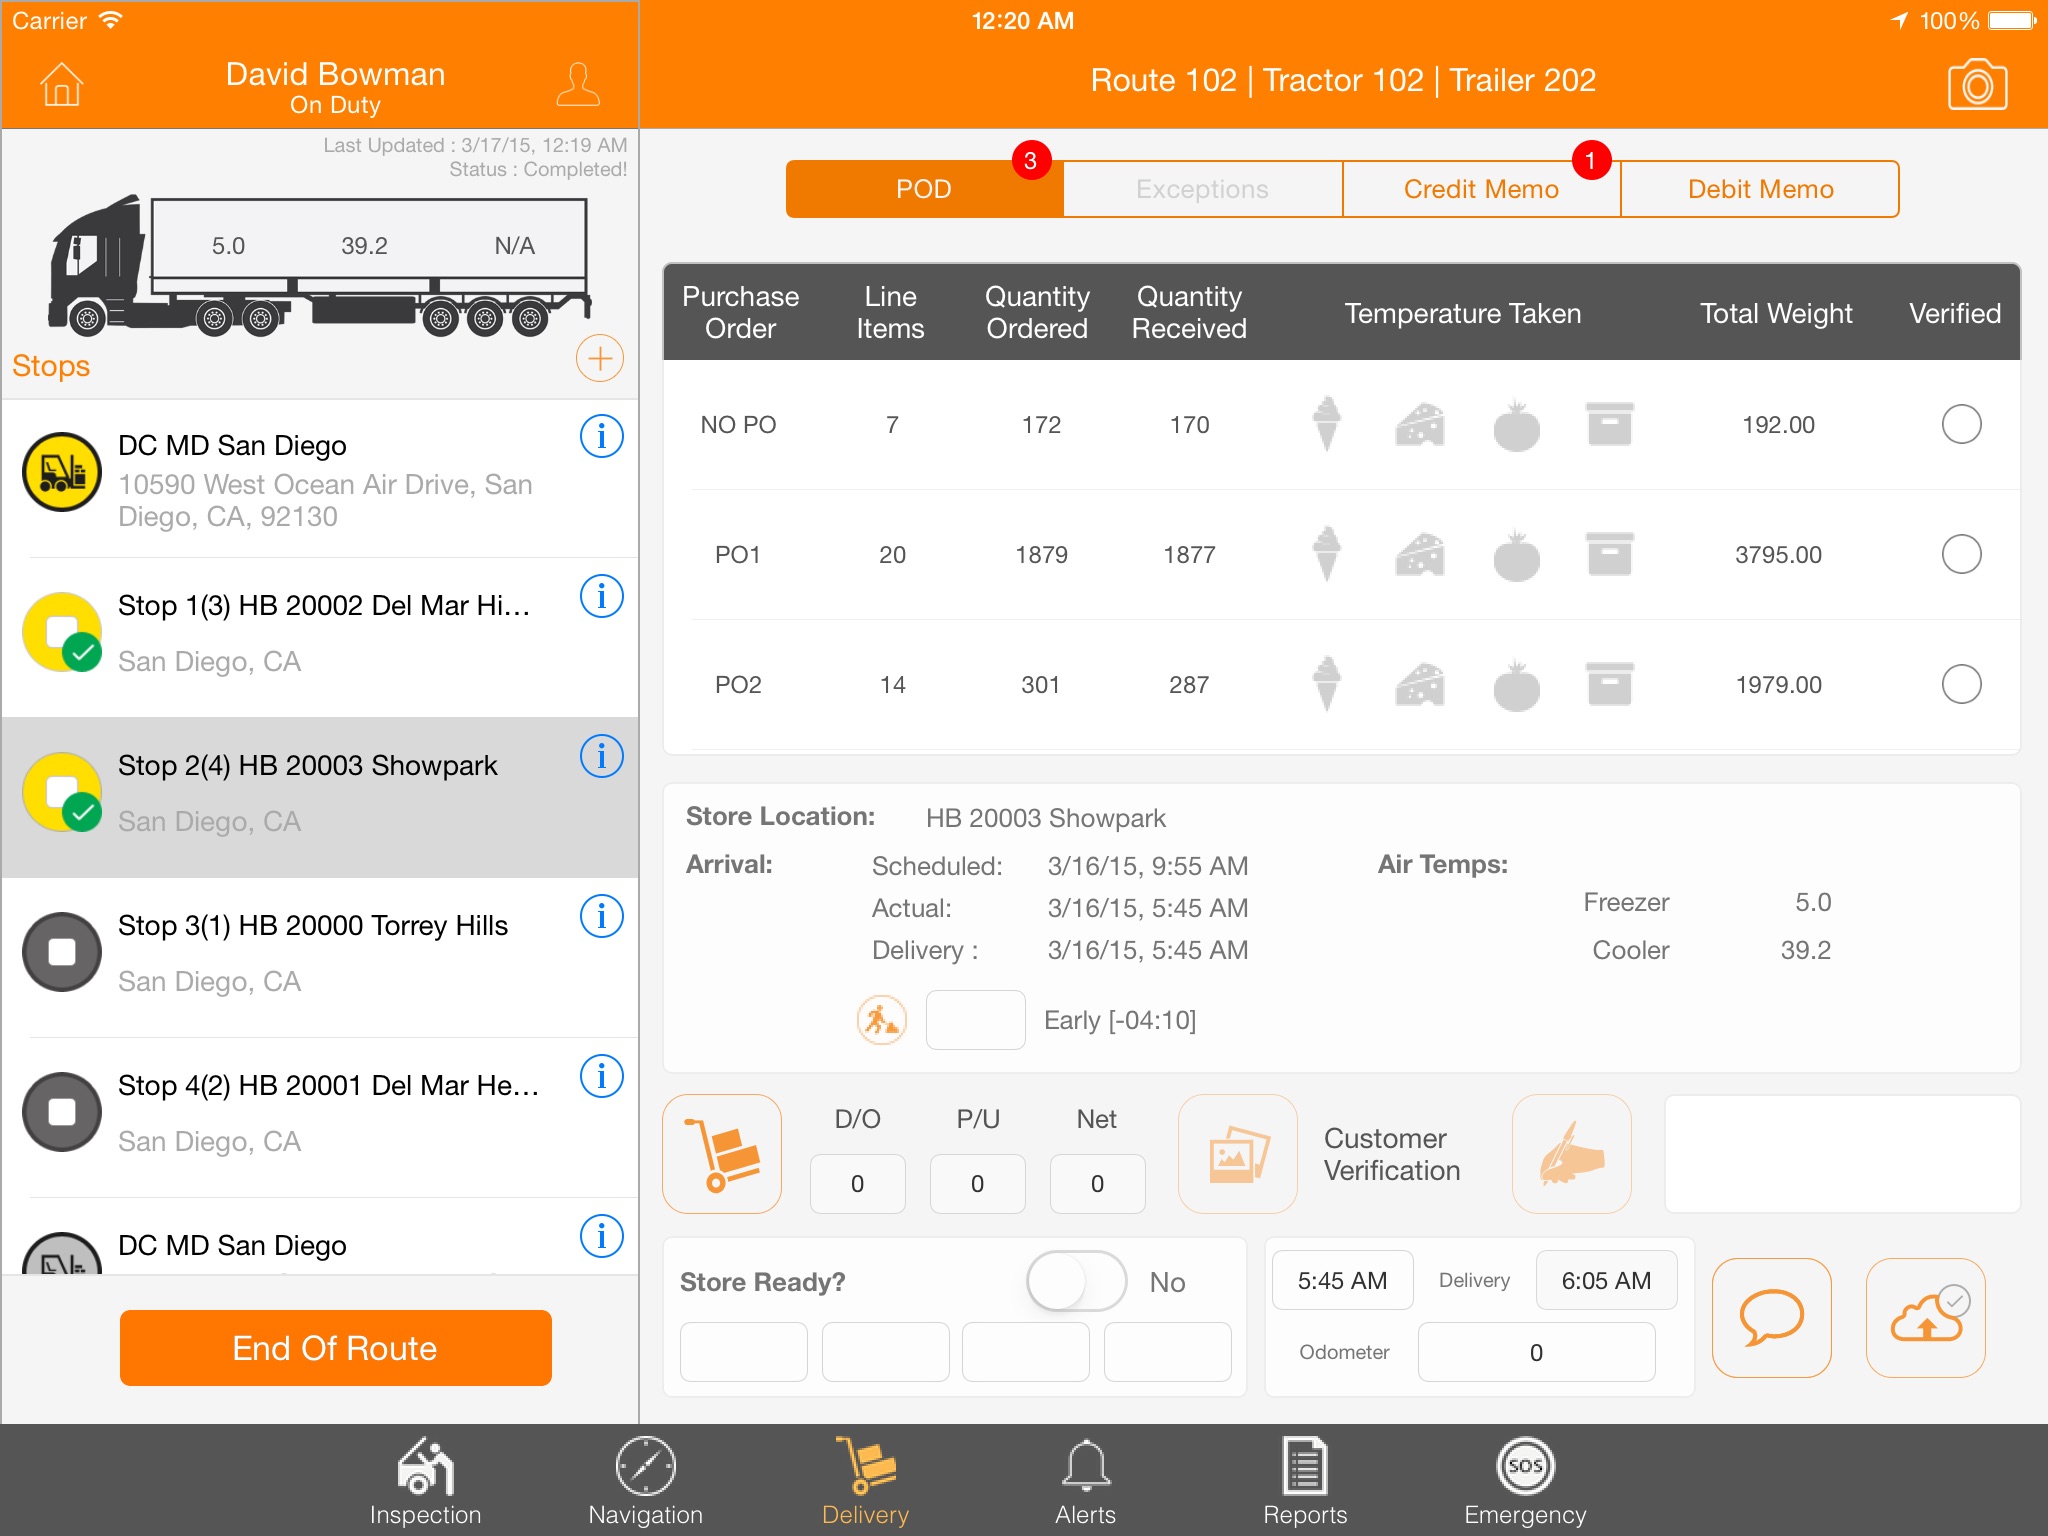The image size is (2048, 1536).
Task: Tap the cart/delivery items icon
Action: 724,1150
